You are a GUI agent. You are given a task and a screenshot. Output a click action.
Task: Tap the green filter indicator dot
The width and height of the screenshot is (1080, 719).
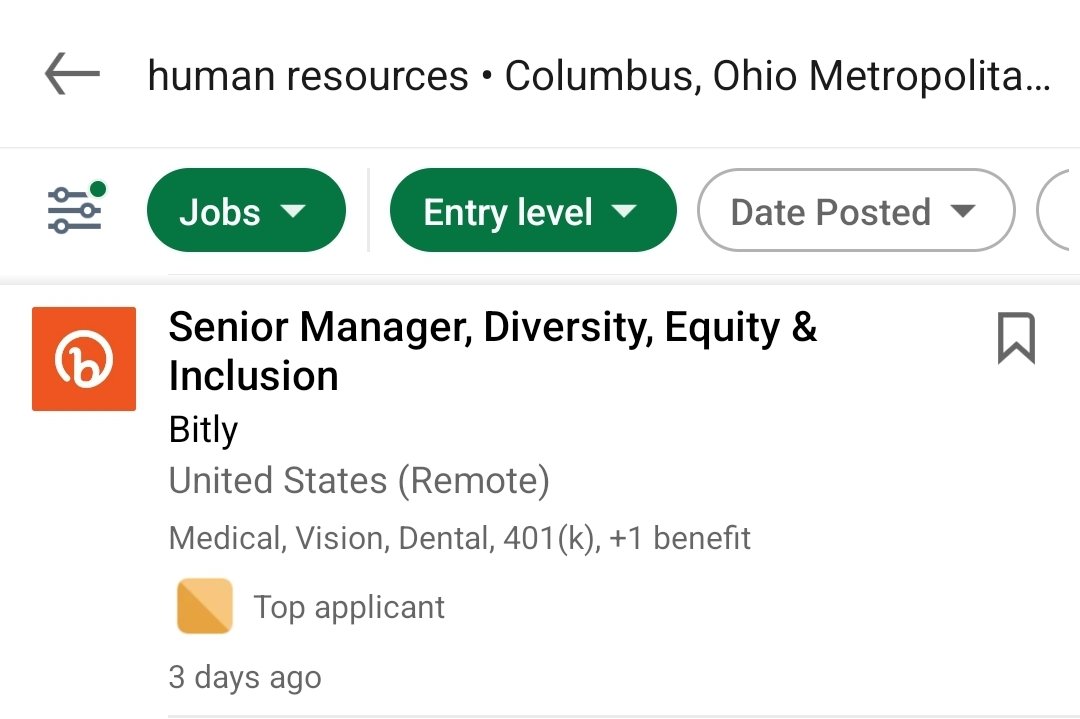pos(98,189)
